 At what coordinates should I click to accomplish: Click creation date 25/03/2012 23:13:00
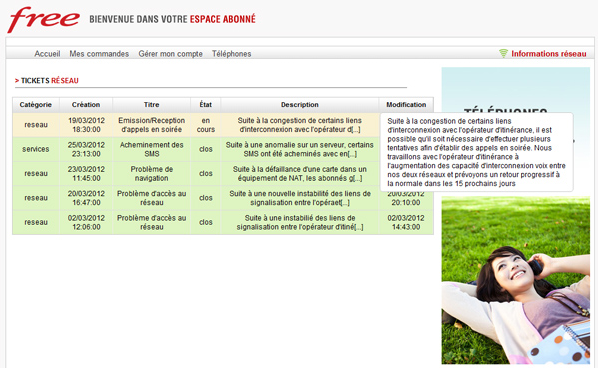pos(86,149)
